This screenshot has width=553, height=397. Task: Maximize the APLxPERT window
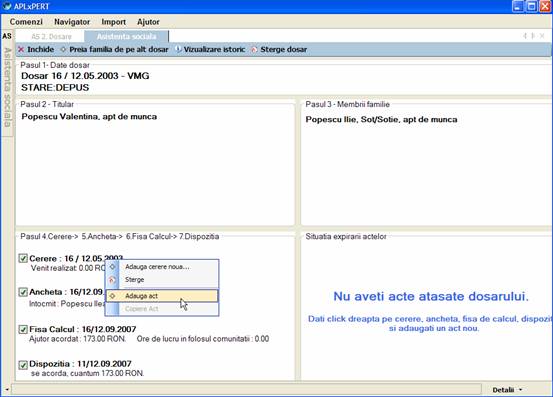tap(531, 6)
